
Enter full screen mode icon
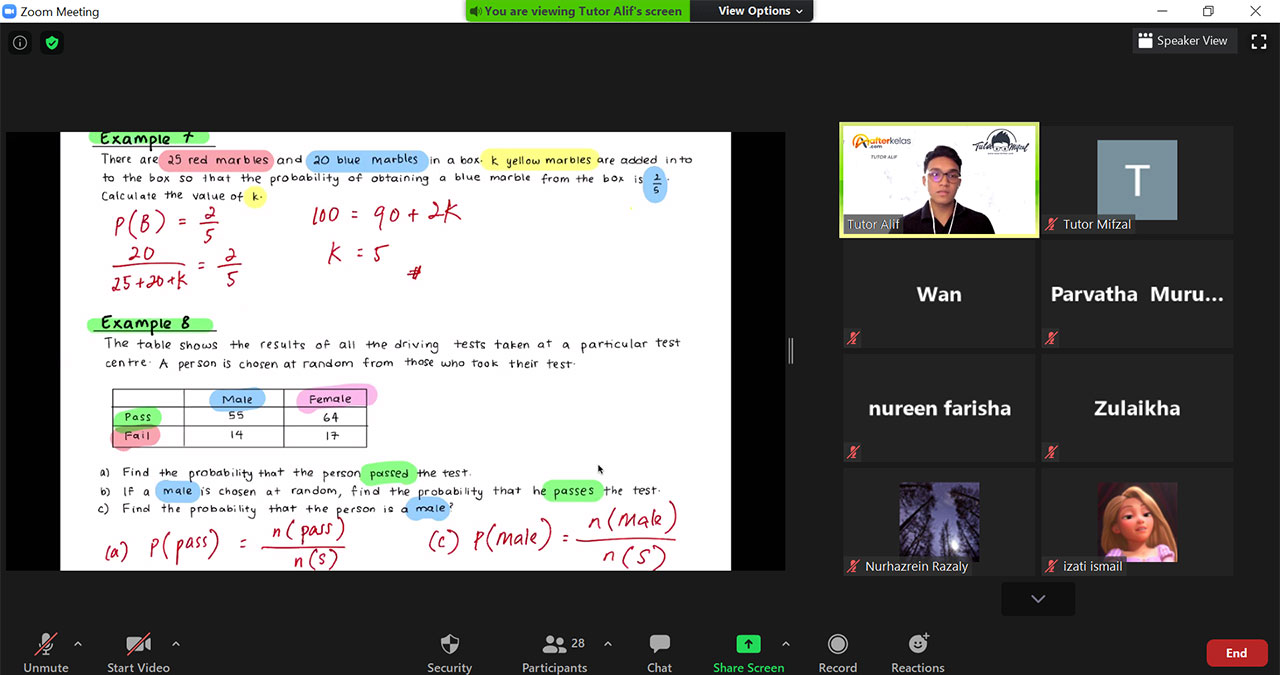click(x=1259, y=41)
